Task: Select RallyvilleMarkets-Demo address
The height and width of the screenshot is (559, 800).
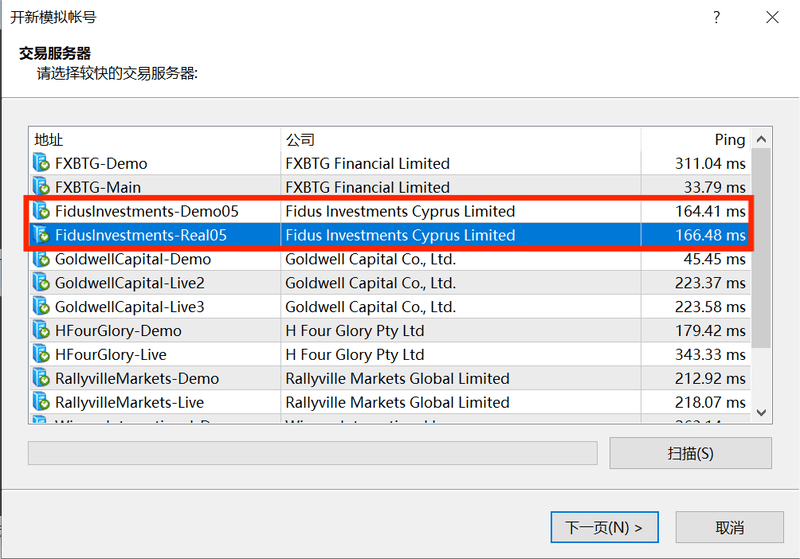Action: pyautogui.click(x=137, y=378)
